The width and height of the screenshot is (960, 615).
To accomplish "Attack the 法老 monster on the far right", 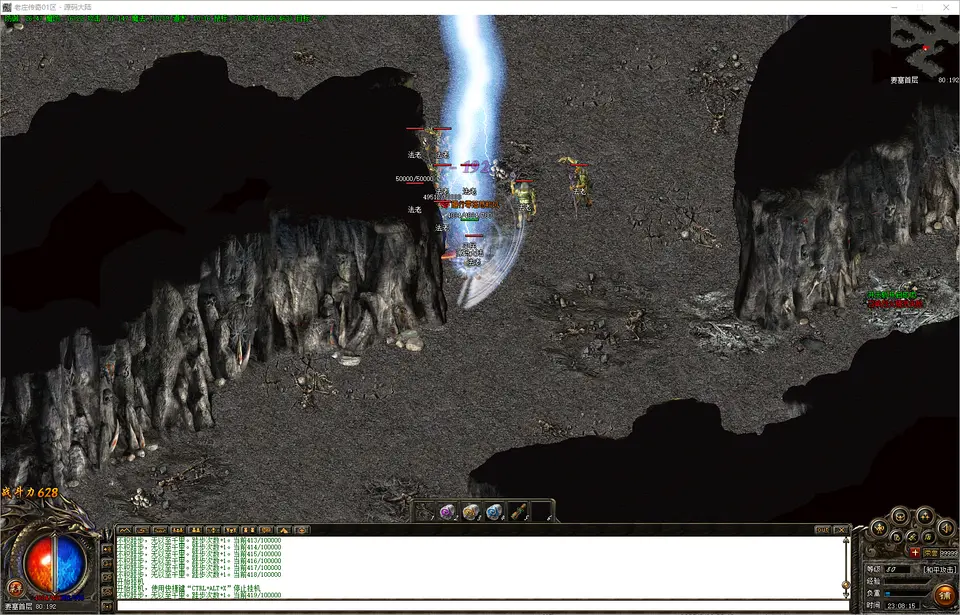I will pos(577,180).
